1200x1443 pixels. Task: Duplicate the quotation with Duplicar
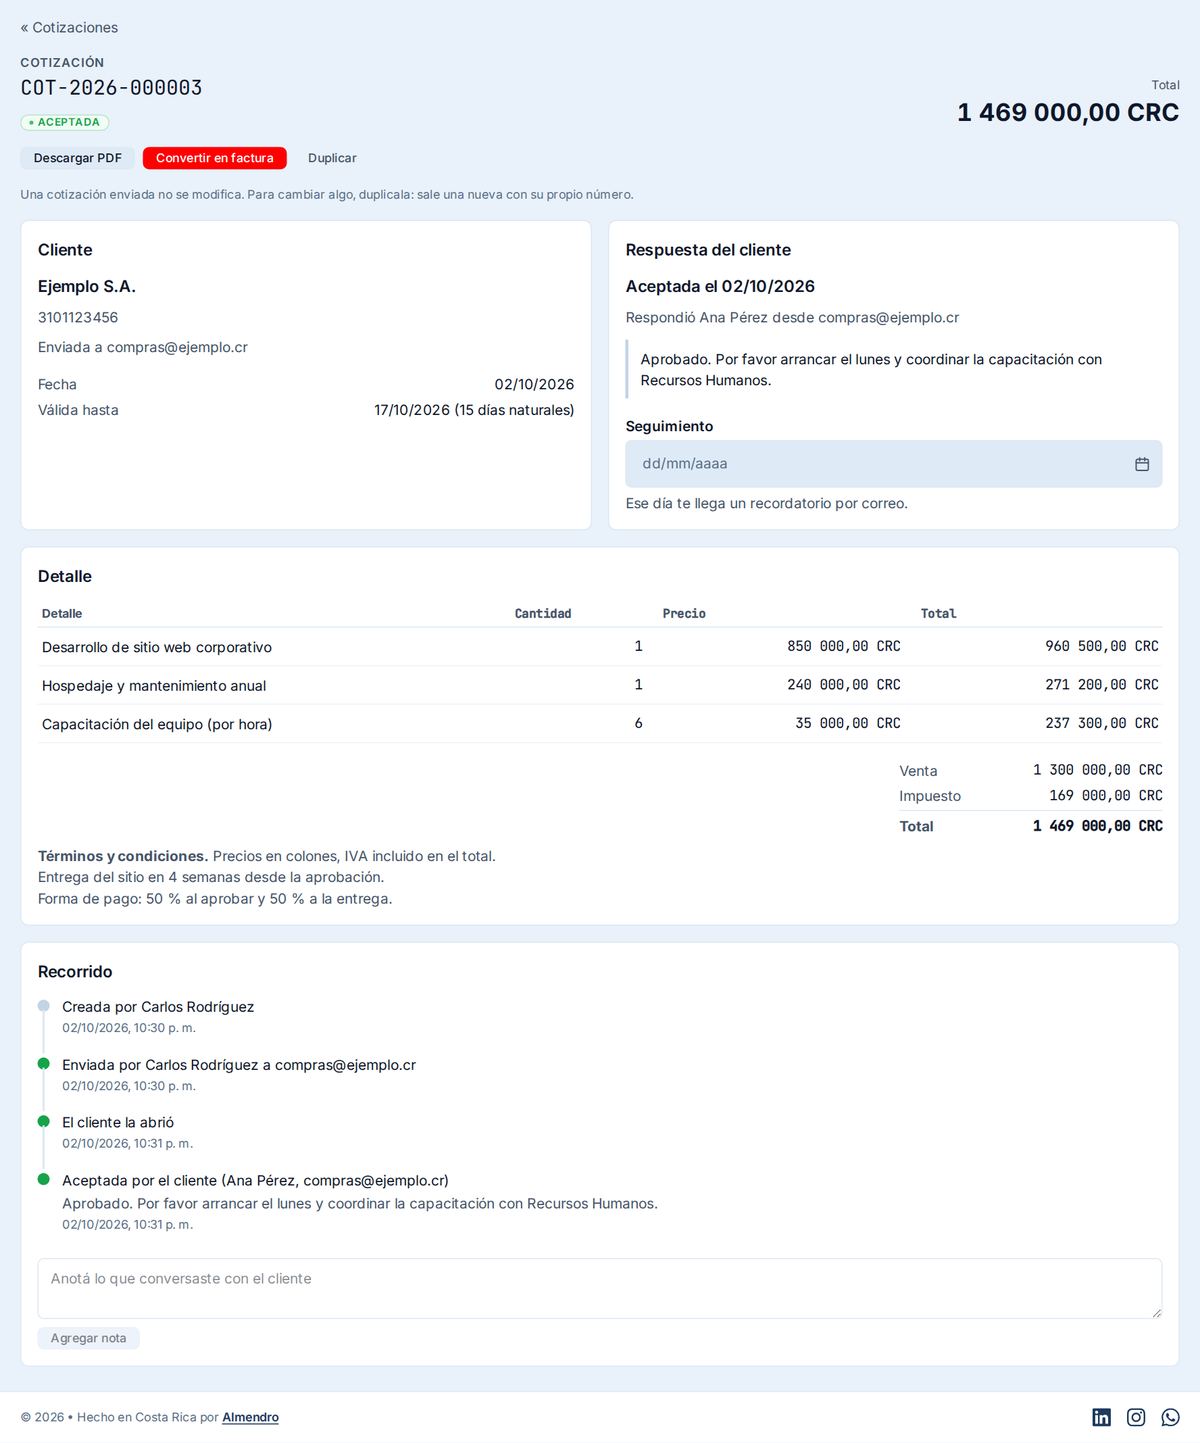332,158
